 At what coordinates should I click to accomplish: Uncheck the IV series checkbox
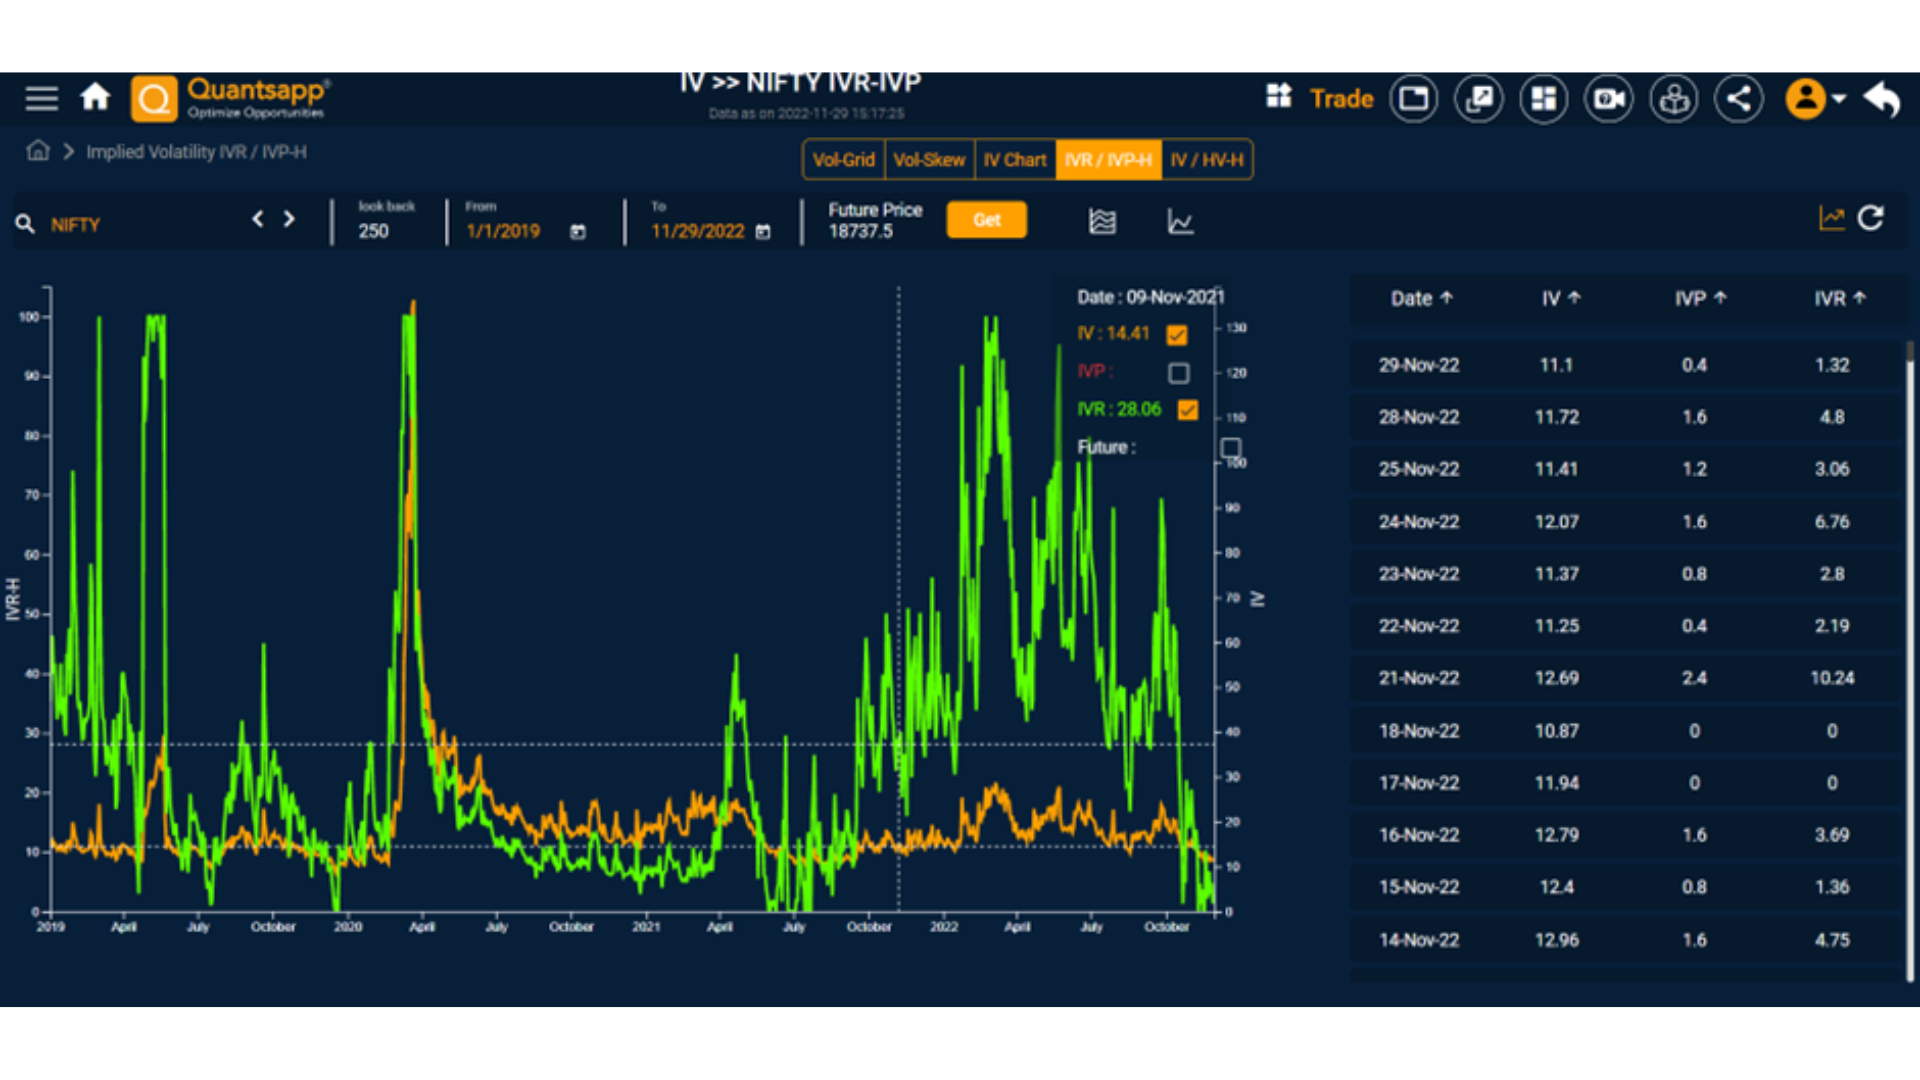1177,335
